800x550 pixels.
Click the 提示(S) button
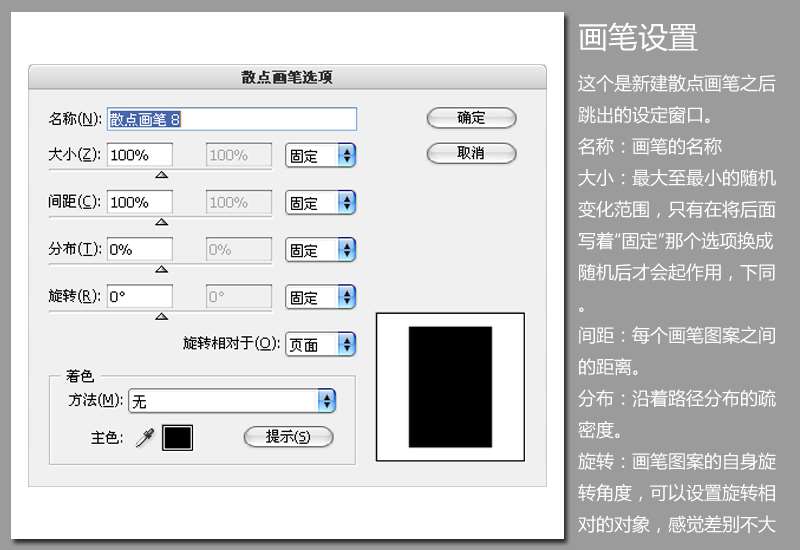288,437
